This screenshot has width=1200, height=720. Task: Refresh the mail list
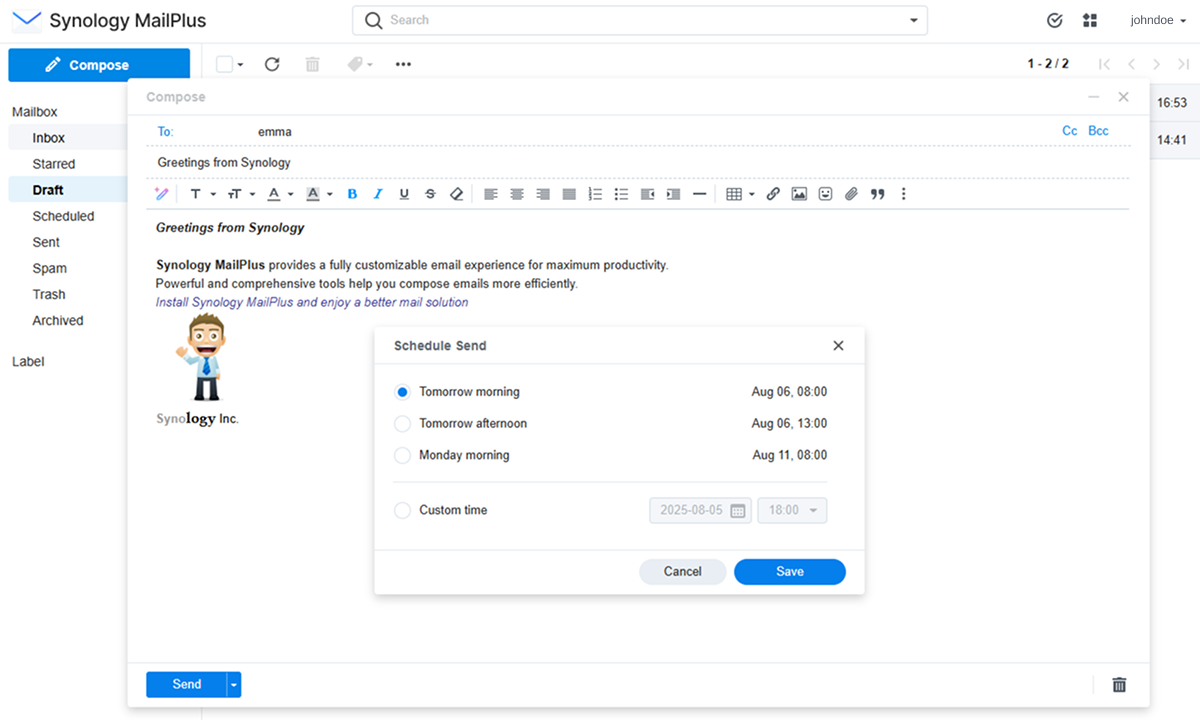pos(272,64)
